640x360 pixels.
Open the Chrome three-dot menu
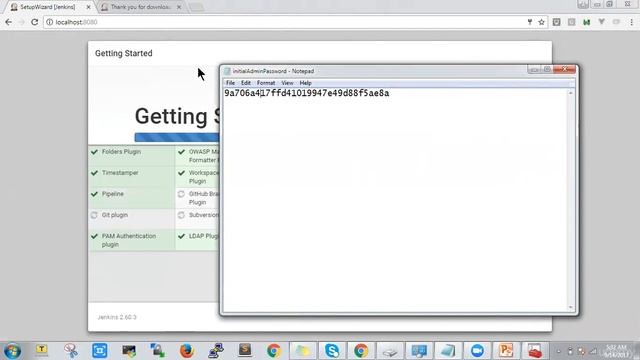click(632, 22)
